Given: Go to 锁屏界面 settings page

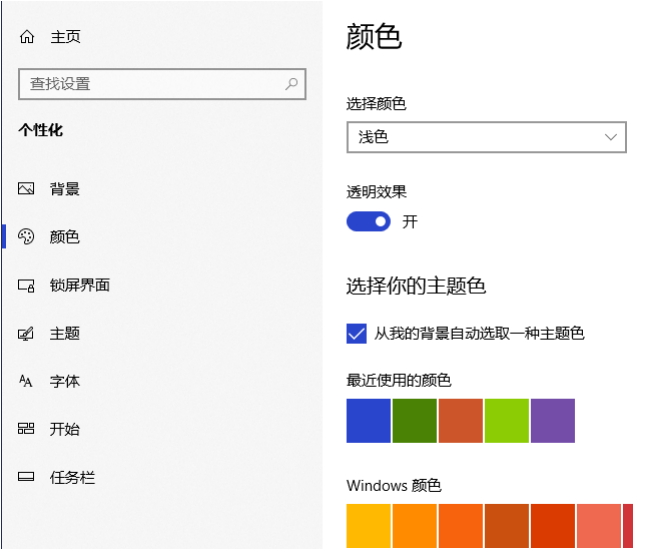Looking at the screenshot, I should (80, 286).
